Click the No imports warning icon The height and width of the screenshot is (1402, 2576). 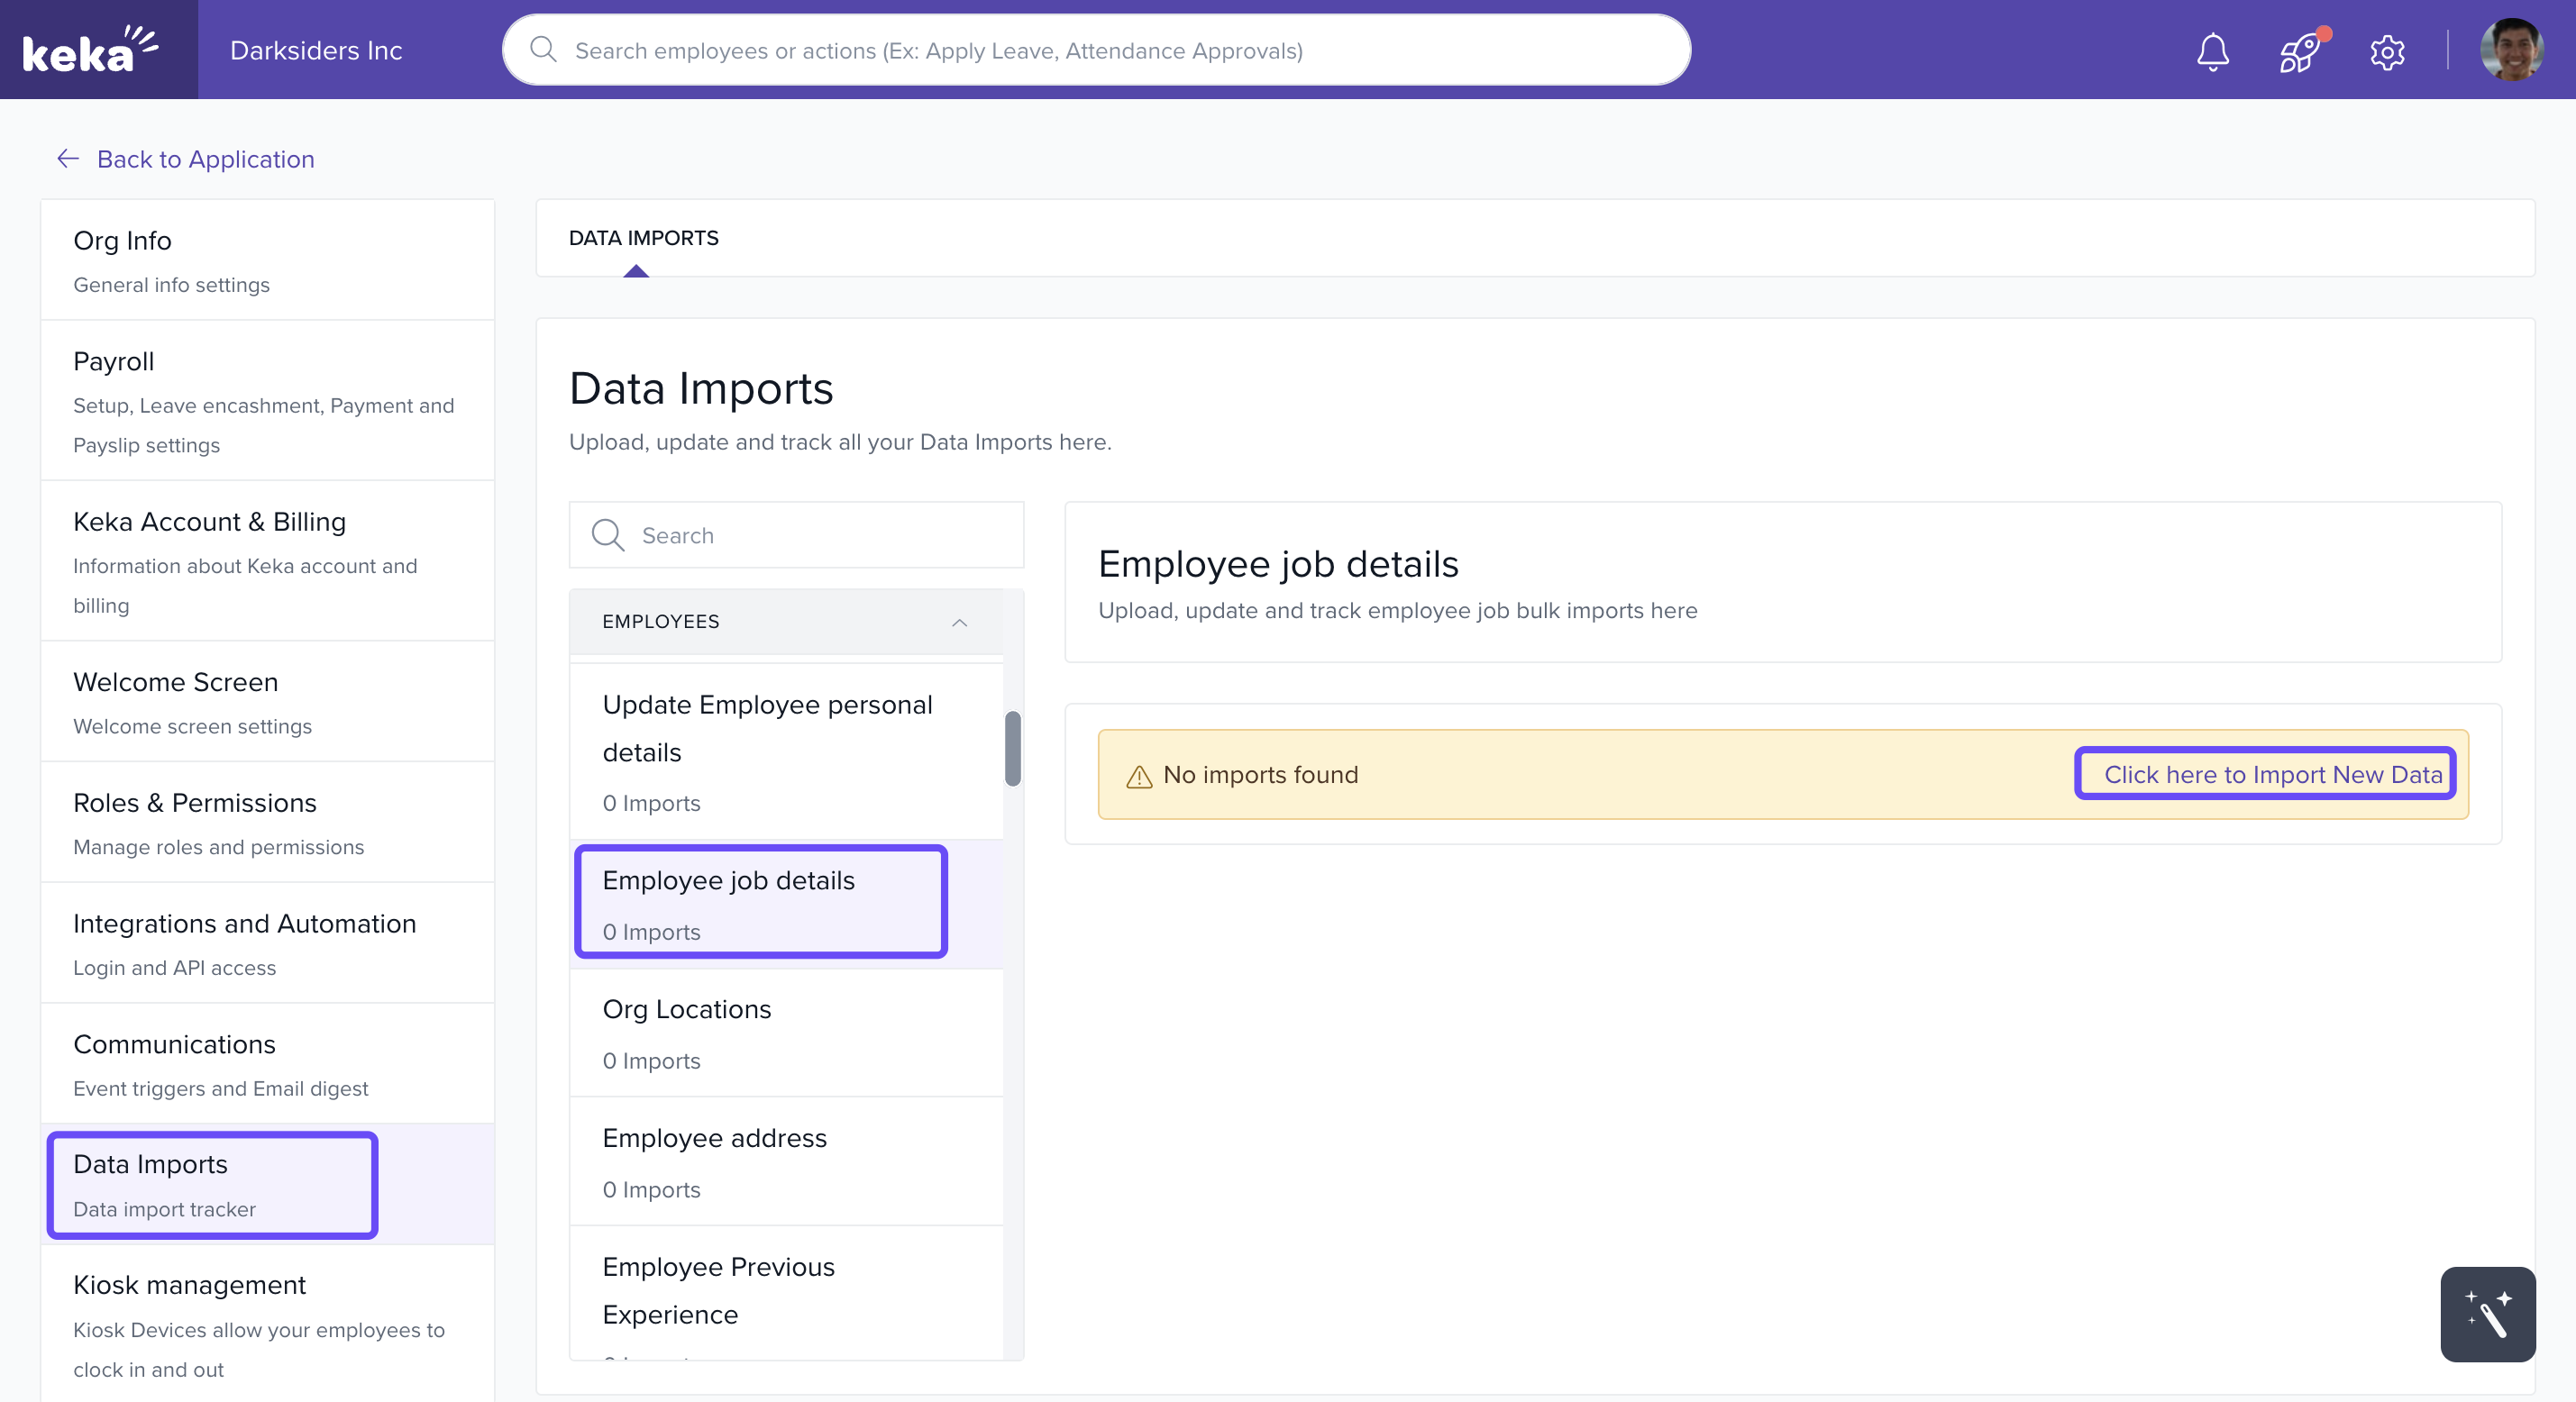click(x=1139, y=776)
